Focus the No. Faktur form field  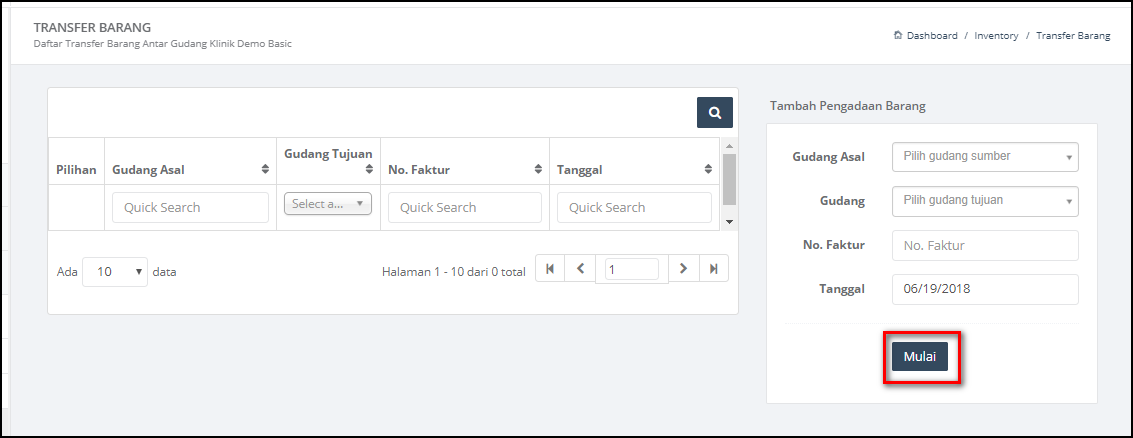click(x=986, y=246)
